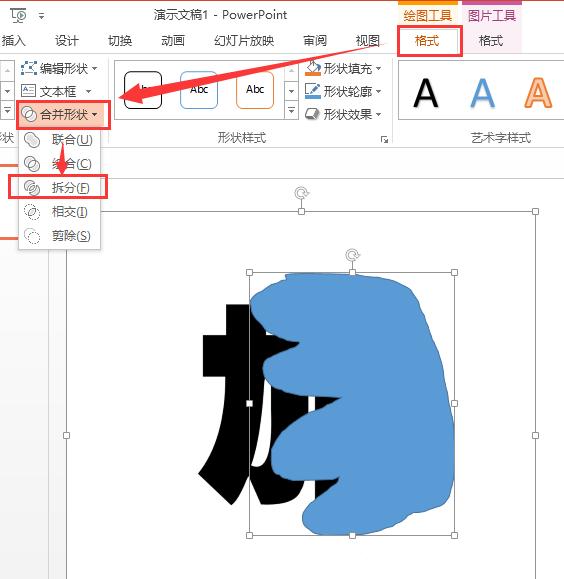The height and width of the screenshot is (579, 564).
Task: Click the blue shape's top-left corner handle
Action: [249, 273]
